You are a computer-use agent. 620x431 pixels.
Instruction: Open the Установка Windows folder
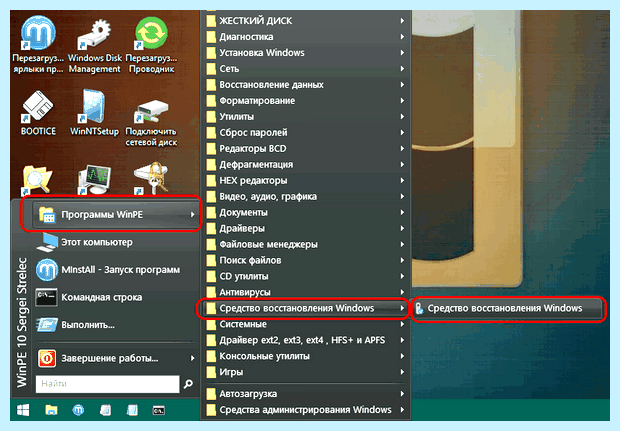click(x=306, y=53)
